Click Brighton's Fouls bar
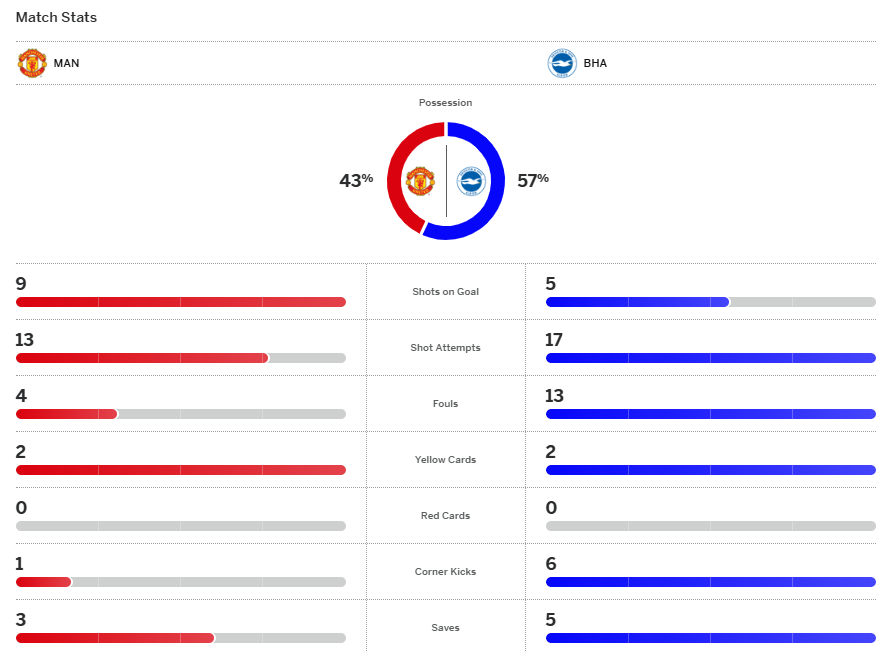890x651 pixels. click(710, 414)
